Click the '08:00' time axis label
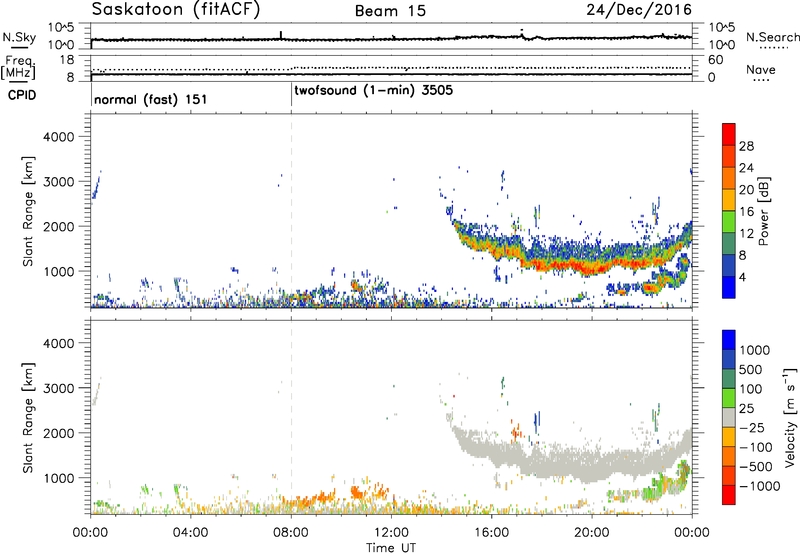 click(291, 533)
